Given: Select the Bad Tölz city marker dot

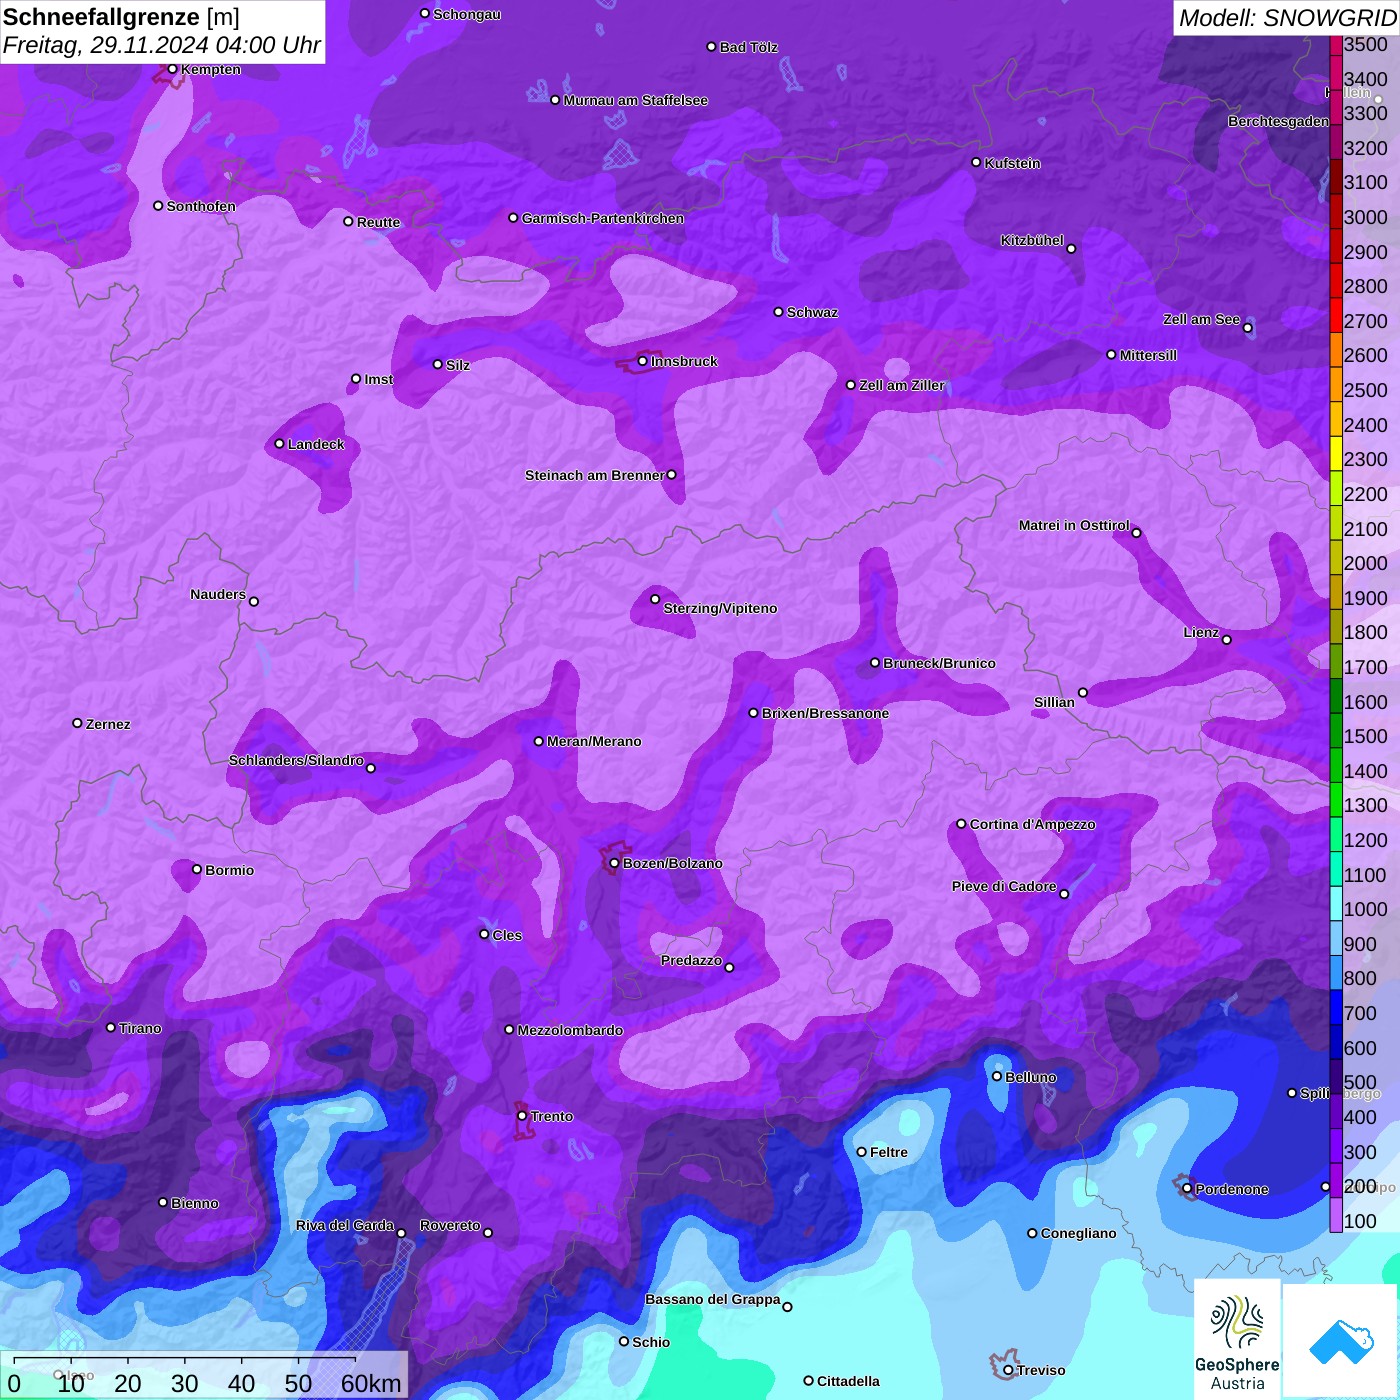Looking at the screenshot, I should (711, 47).
